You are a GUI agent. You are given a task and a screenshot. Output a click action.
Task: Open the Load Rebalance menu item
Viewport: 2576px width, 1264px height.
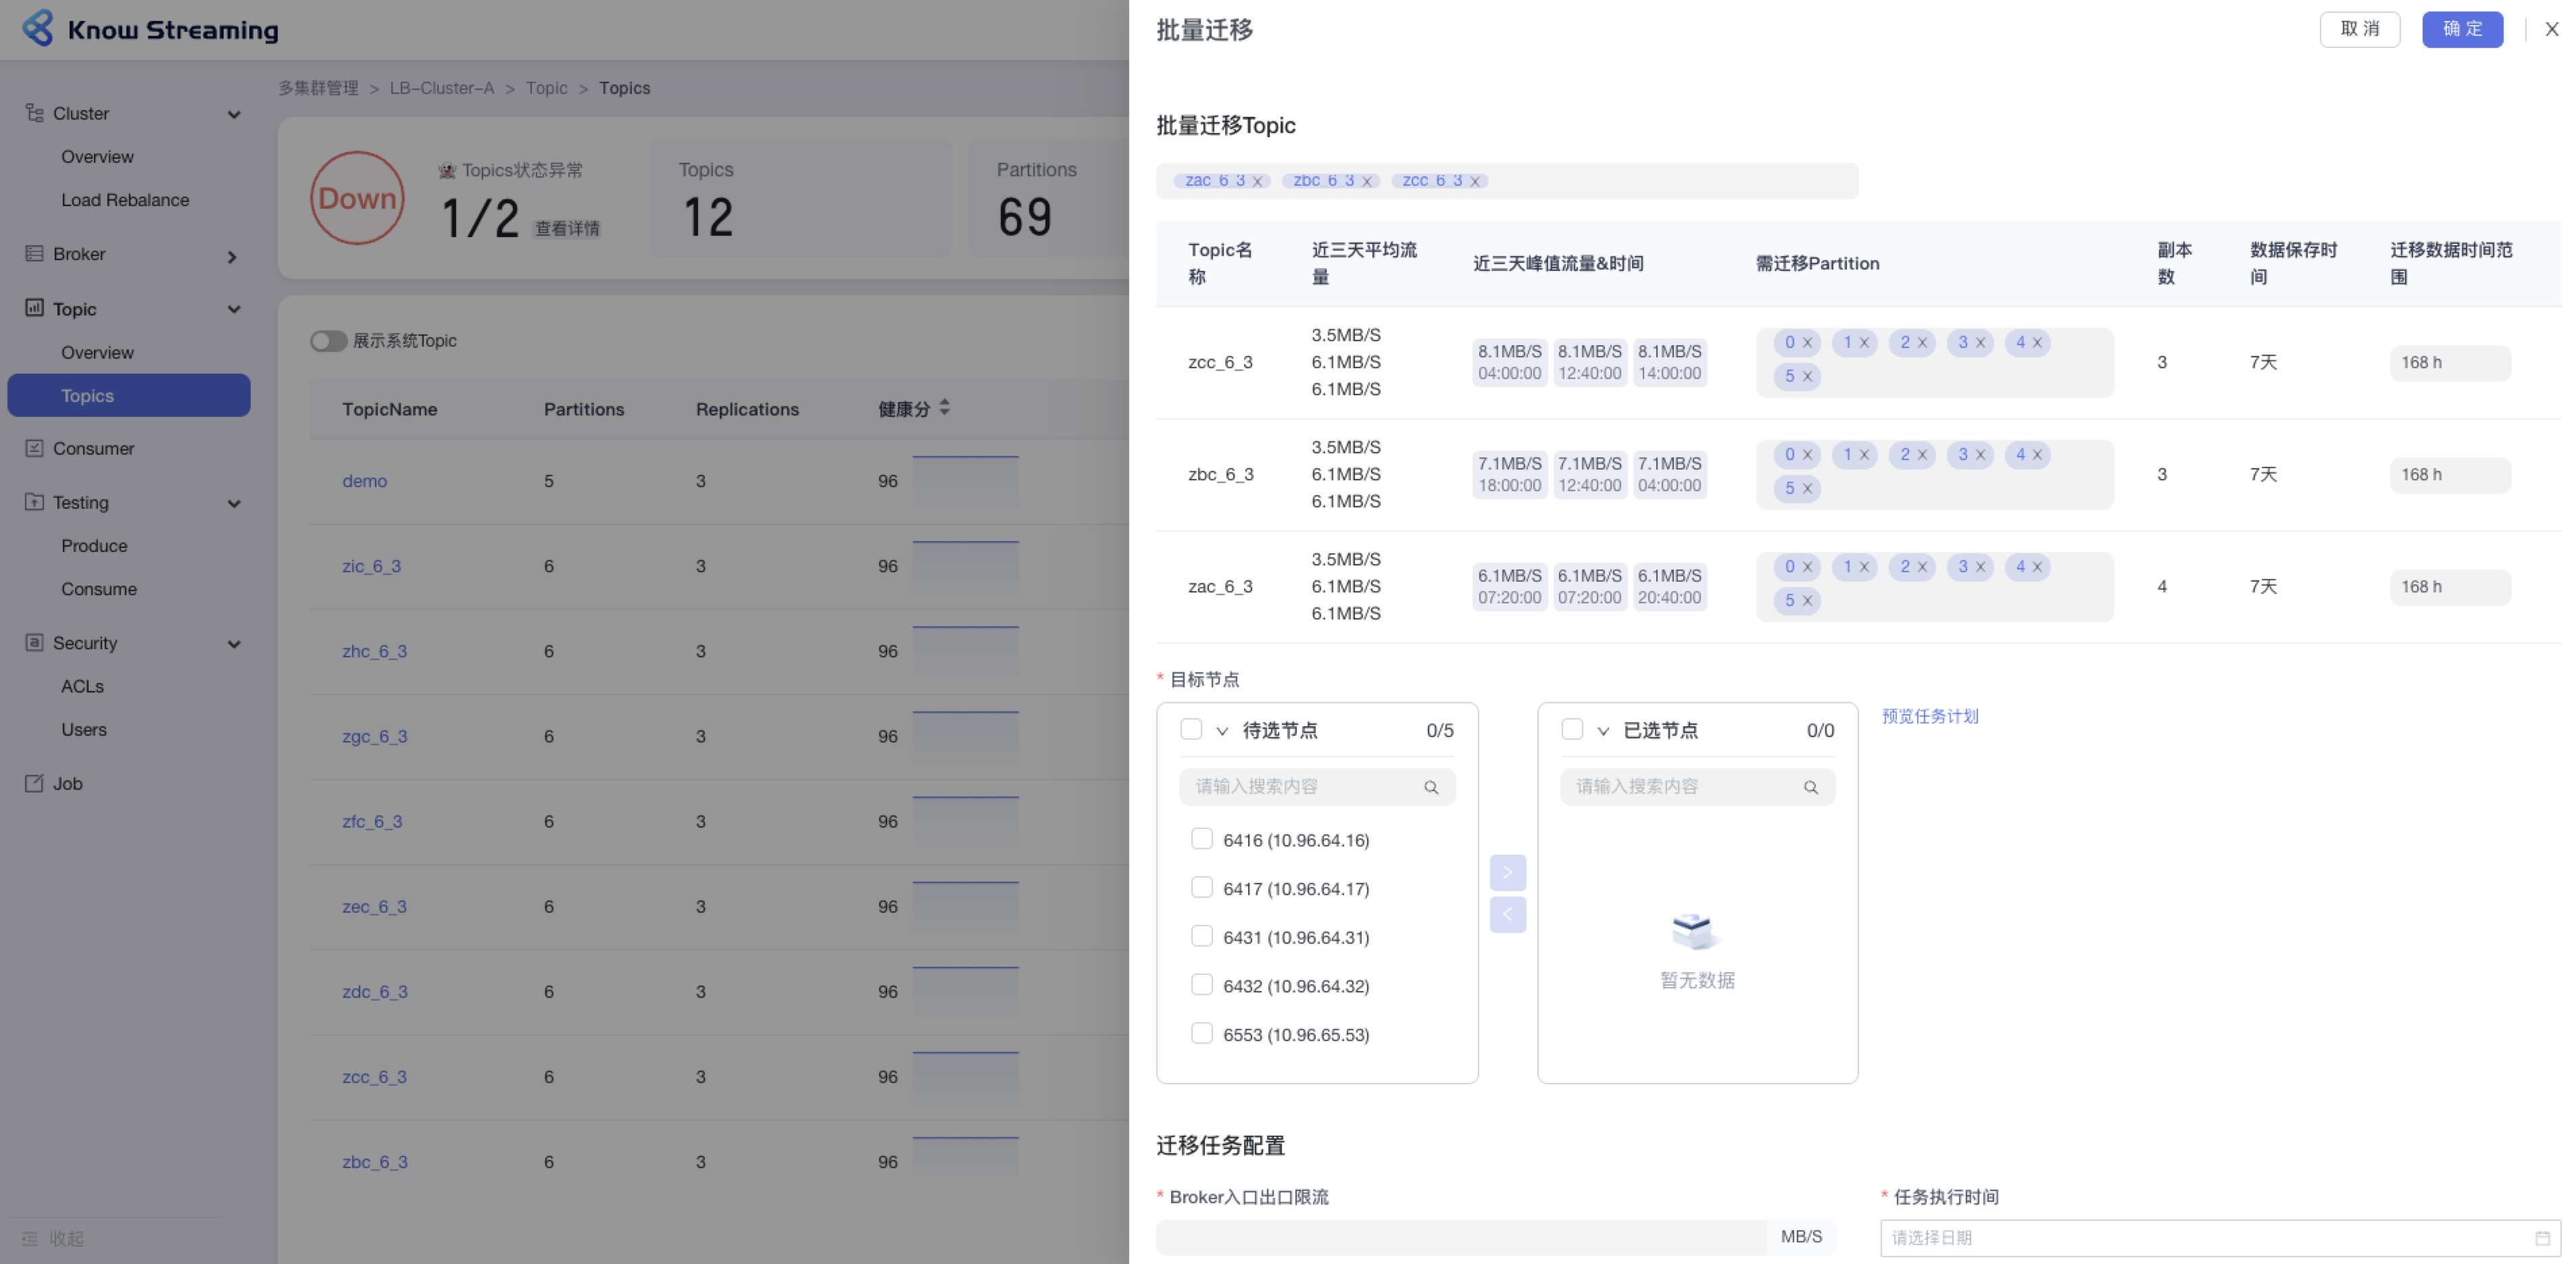coord(125,200)
